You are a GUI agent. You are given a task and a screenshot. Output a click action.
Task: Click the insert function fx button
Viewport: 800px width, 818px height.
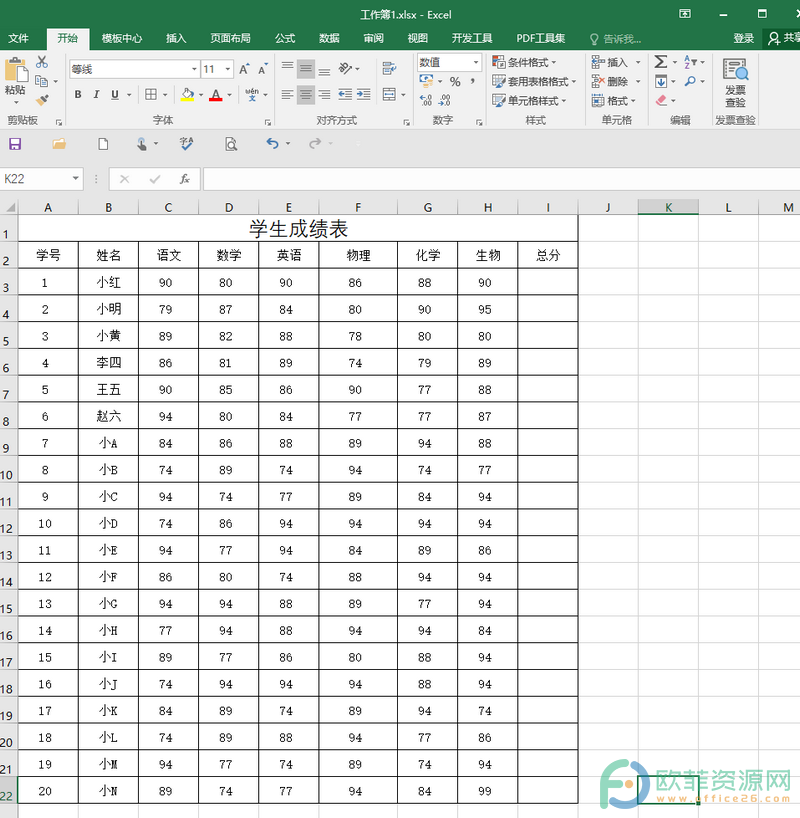pos(184,179)
